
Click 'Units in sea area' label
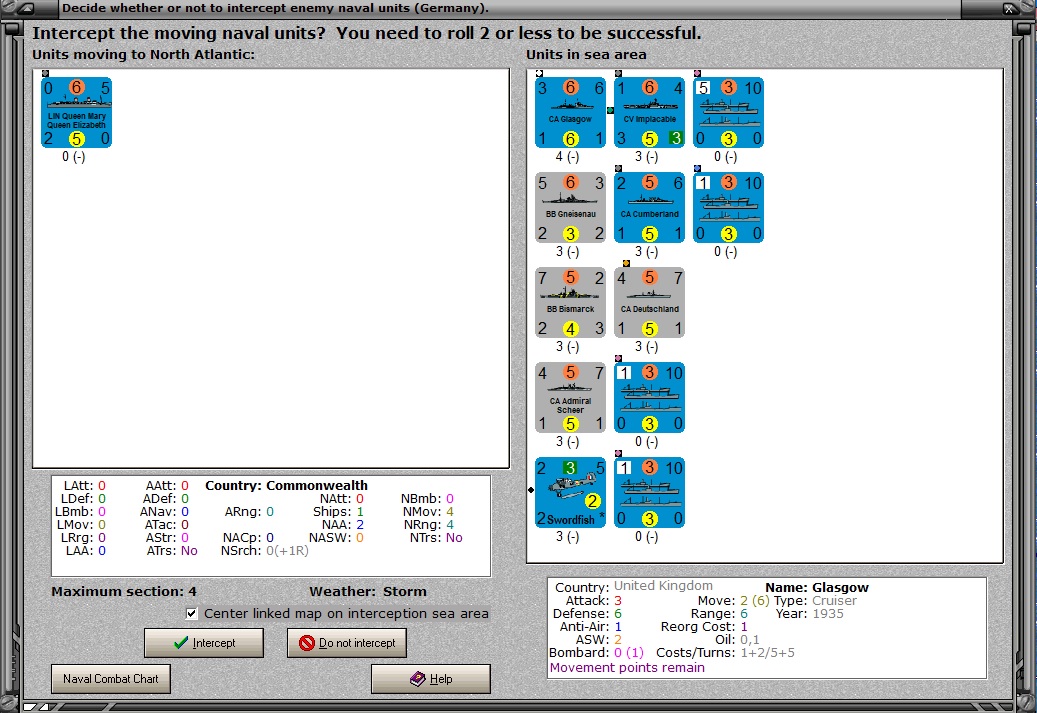[586, 55]
